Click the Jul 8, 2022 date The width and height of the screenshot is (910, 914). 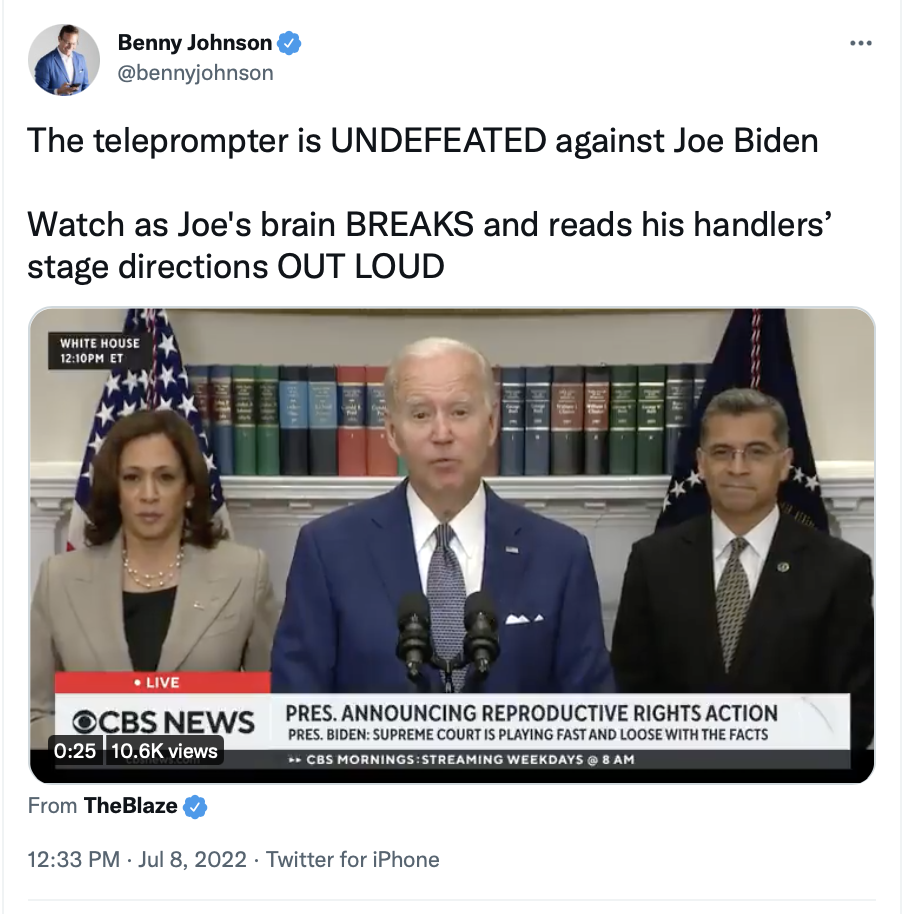tap(192, 859)
